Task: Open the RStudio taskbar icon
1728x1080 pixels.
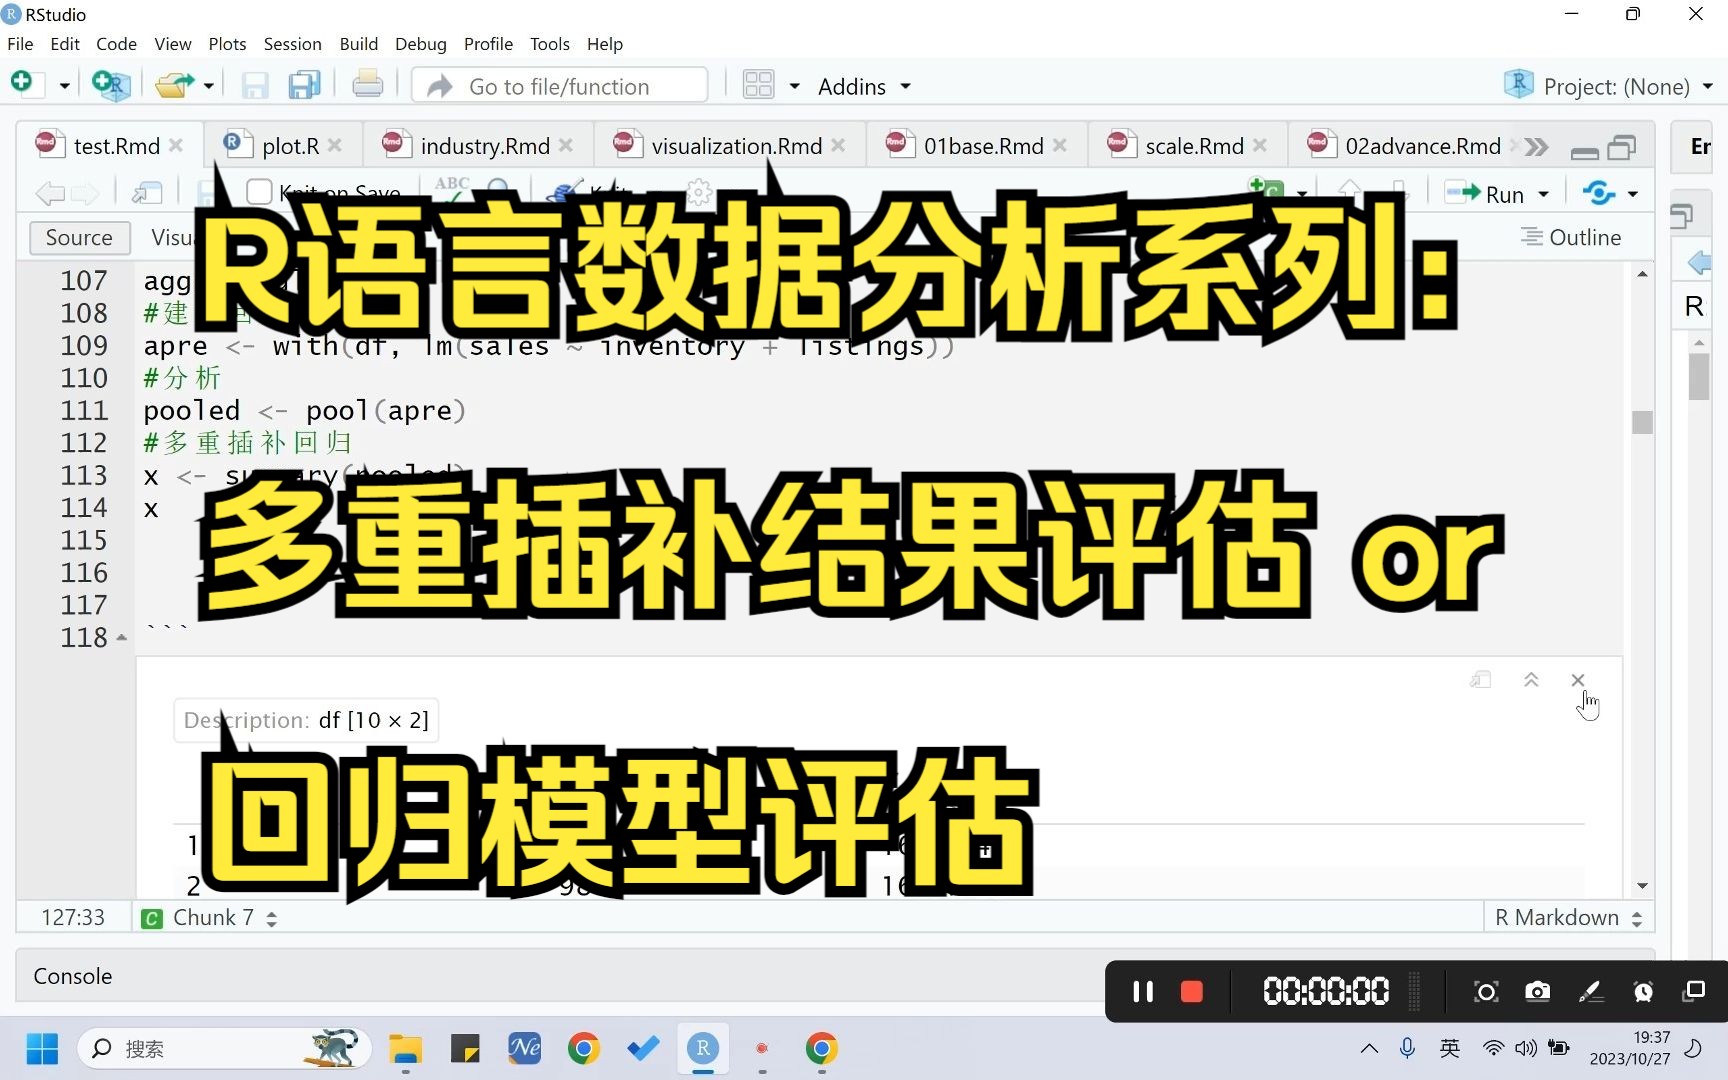Action: pyautogui.click(x=703, y=1048)
